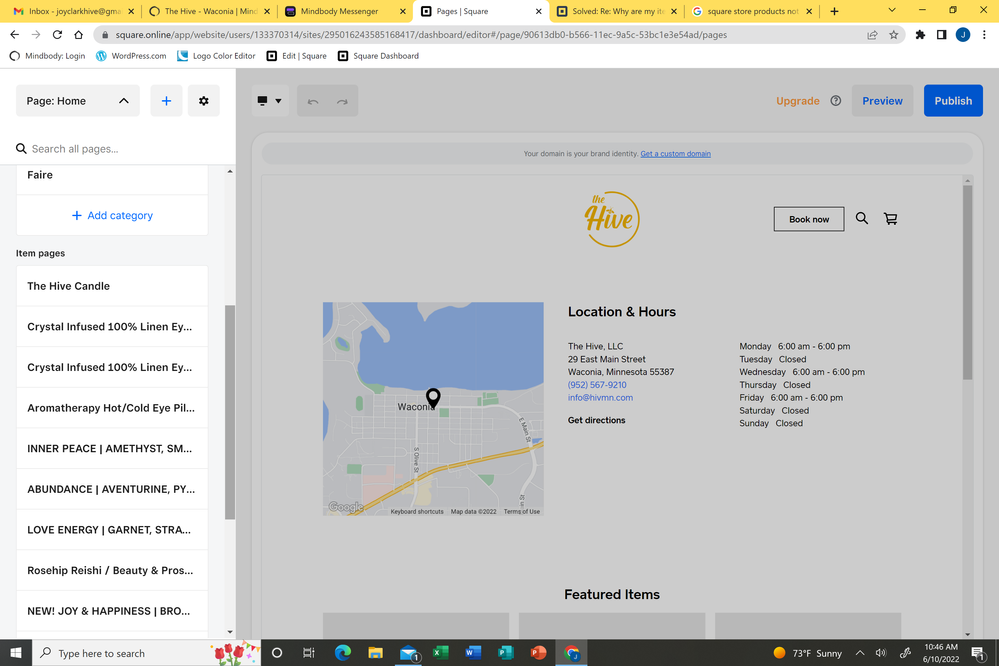Click the help question mark beside Upgrade
The height and width of the screenshot is (666, 999).
click(836, 101)
